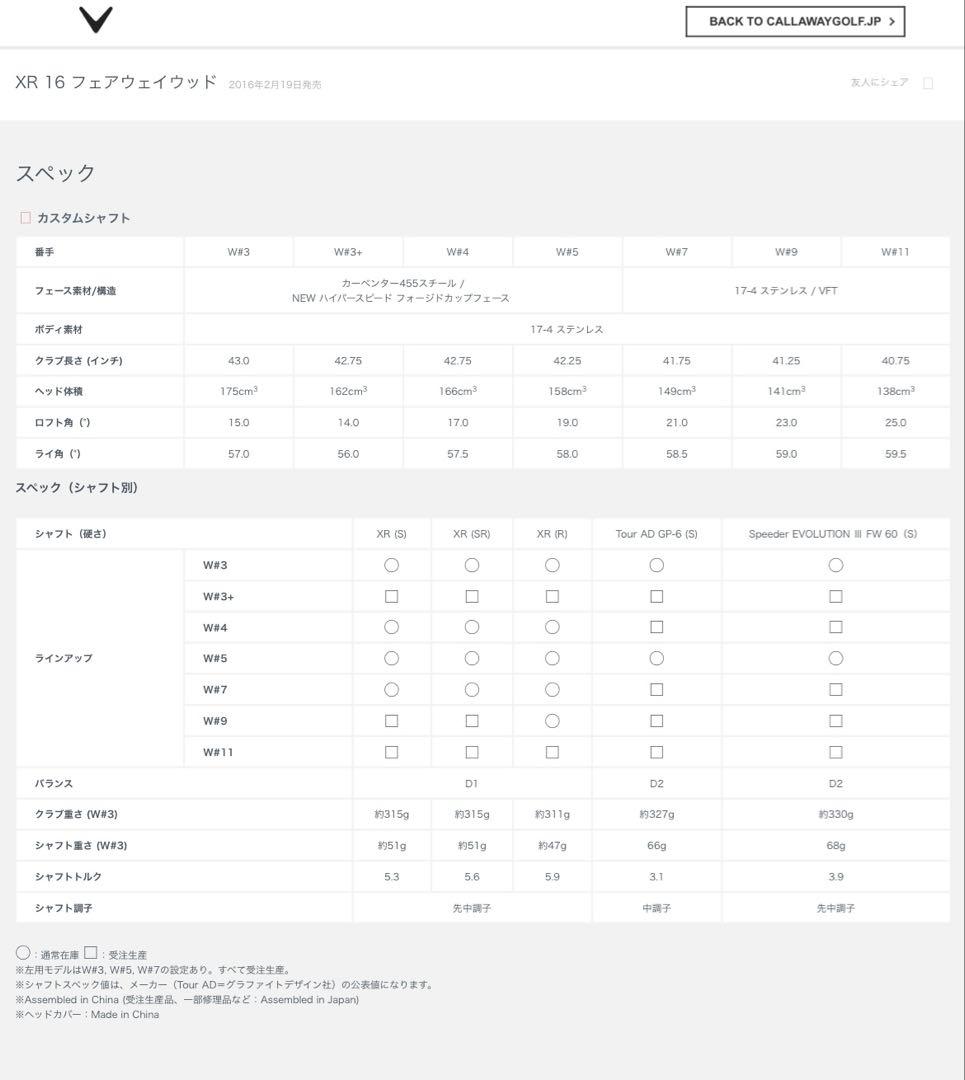965x1080 pixels.
Task: Click the share icon beside 友人にシェア
Action: (x=928, y=83)
